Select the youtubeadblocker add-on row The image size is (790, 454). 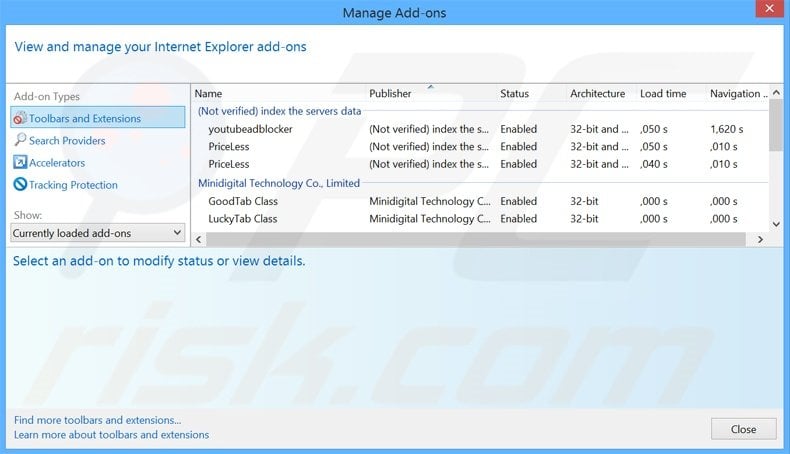pyautogui.click(x=250, y=129)
